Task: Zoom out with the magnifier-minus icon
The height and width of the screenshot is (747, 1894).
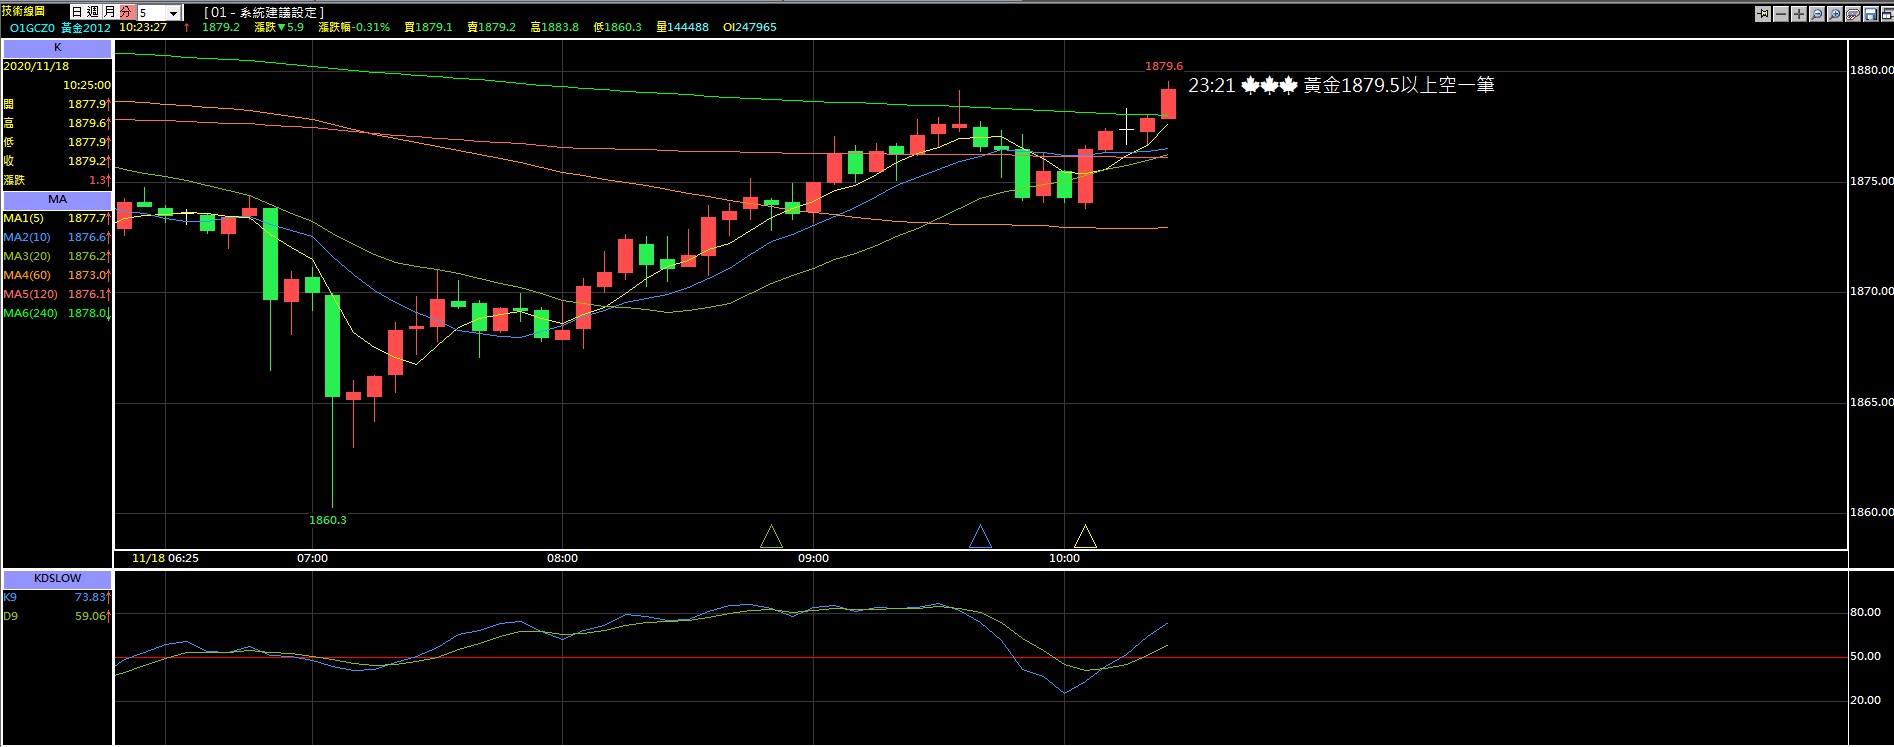Action: click(1817, 14)
